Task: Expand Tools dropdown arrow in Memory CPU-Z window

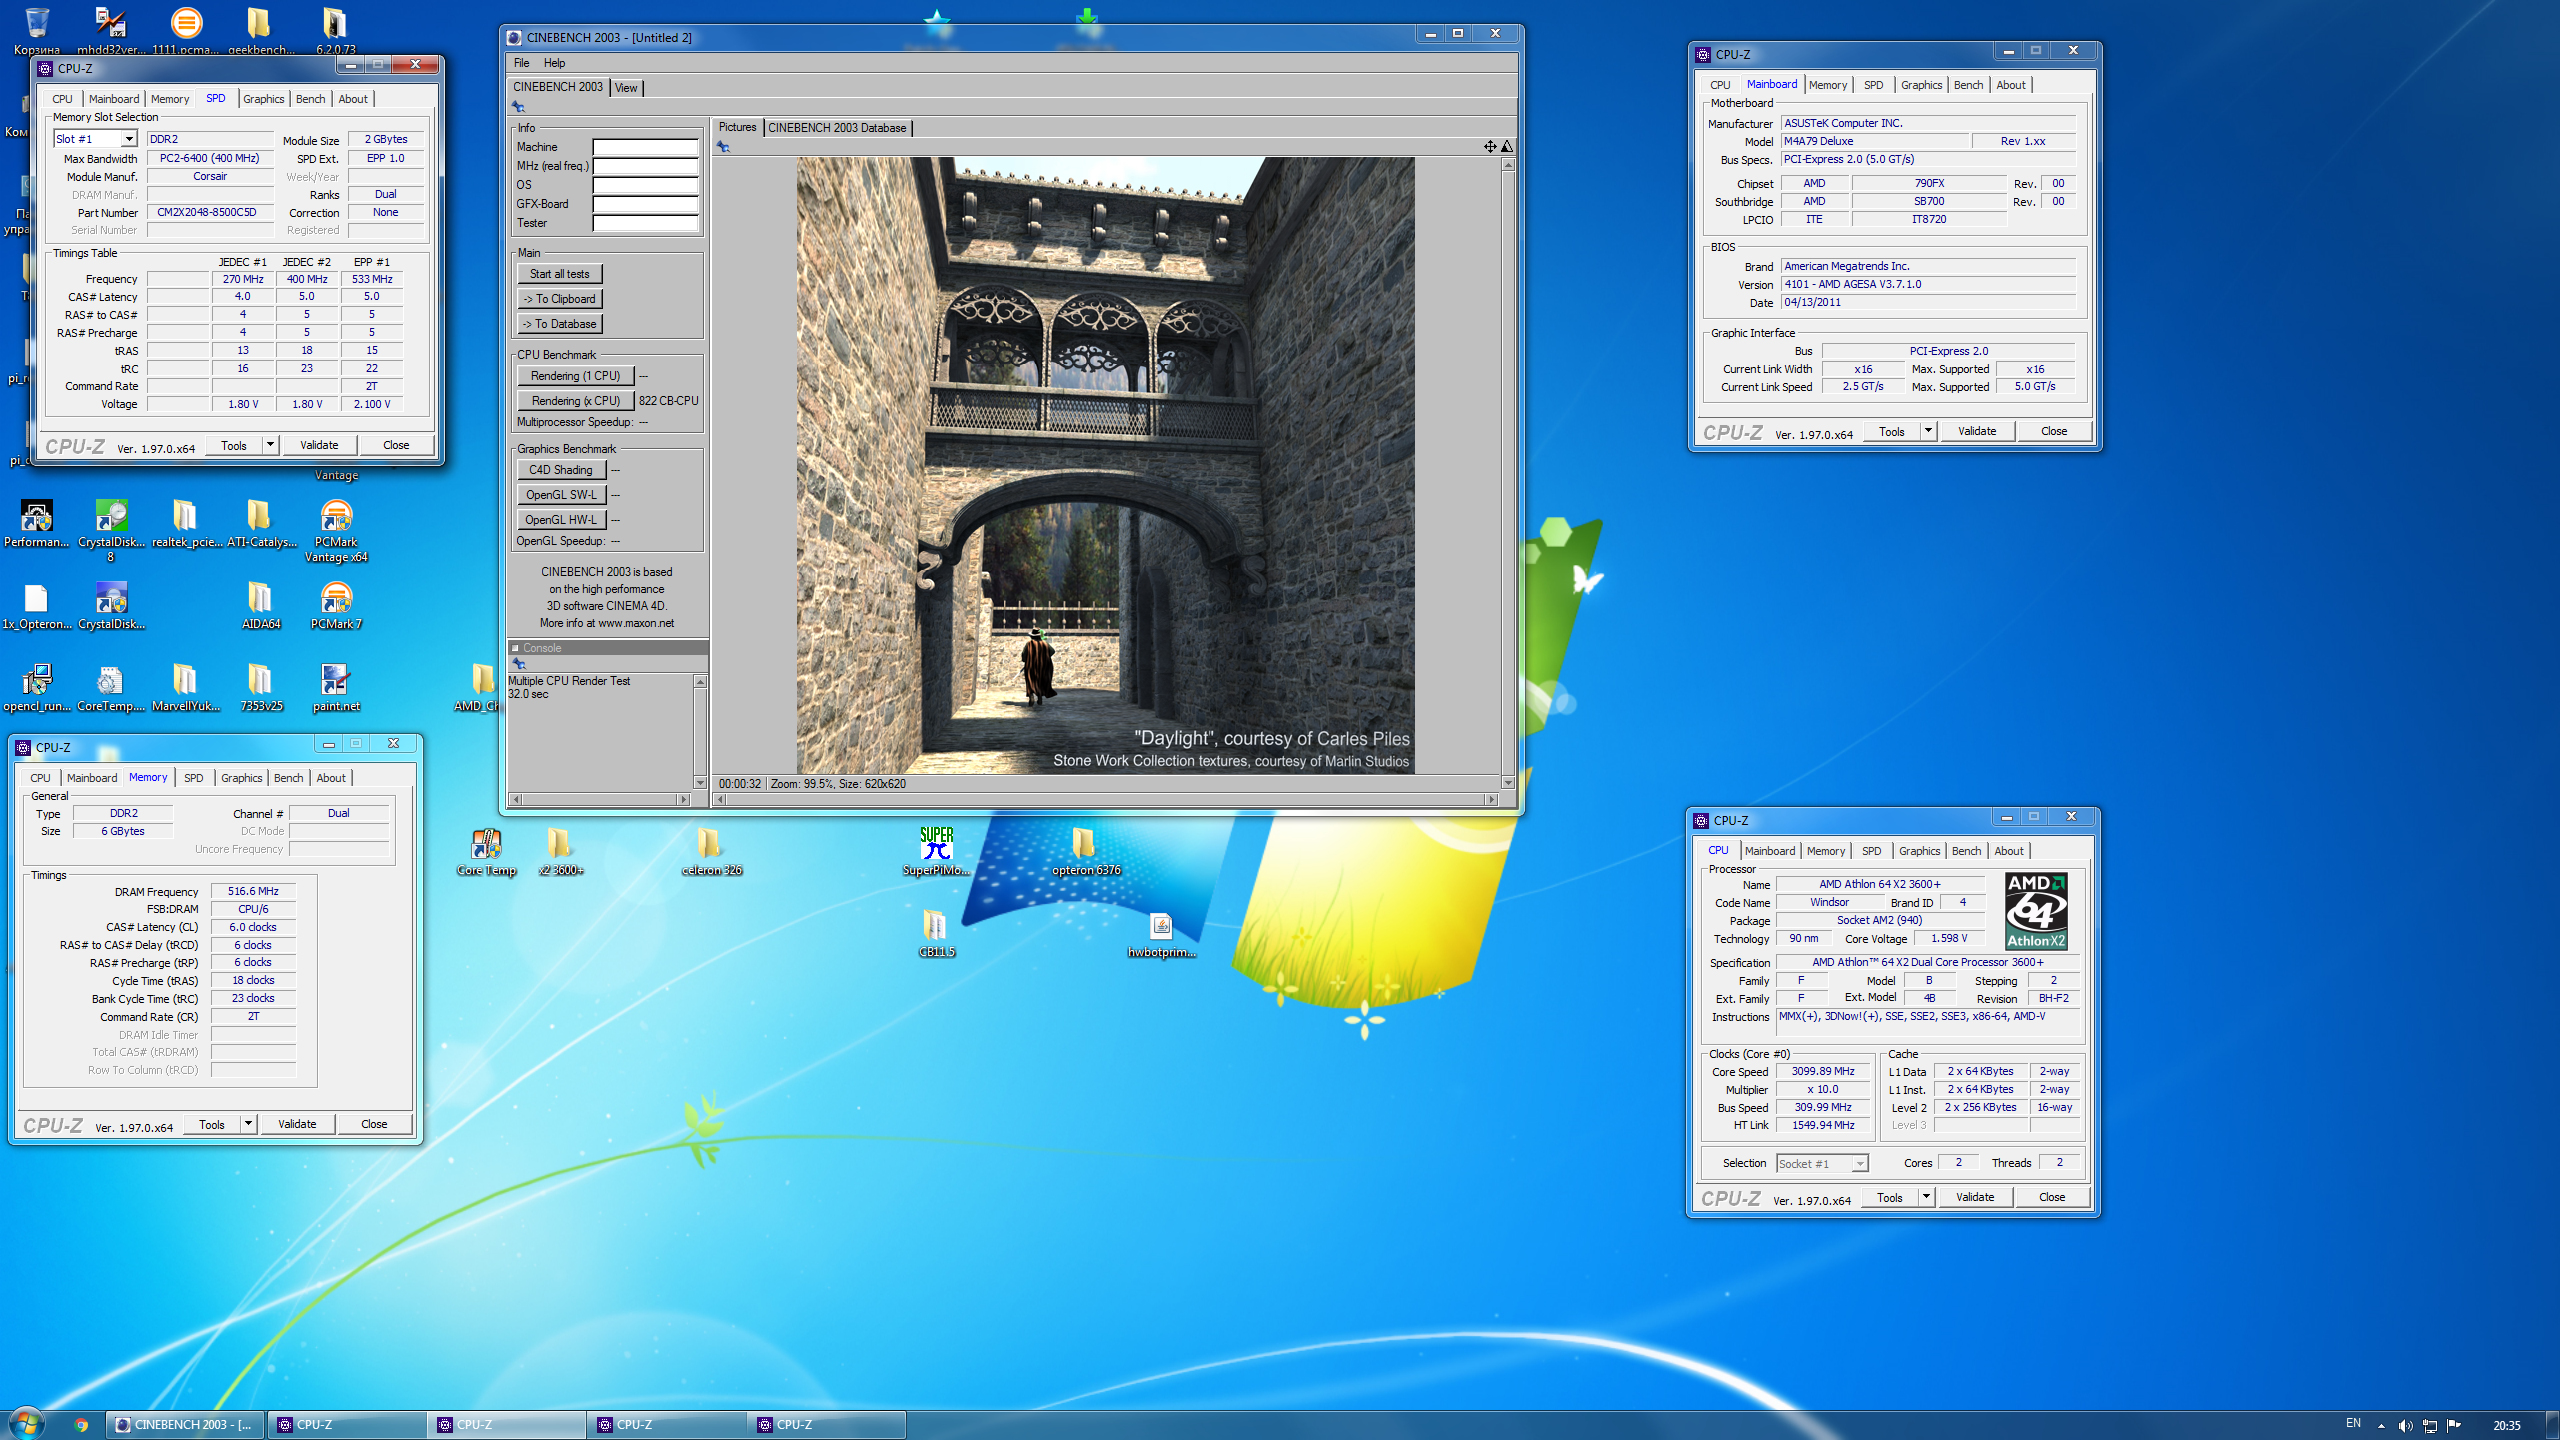Action: point(248,1124)
